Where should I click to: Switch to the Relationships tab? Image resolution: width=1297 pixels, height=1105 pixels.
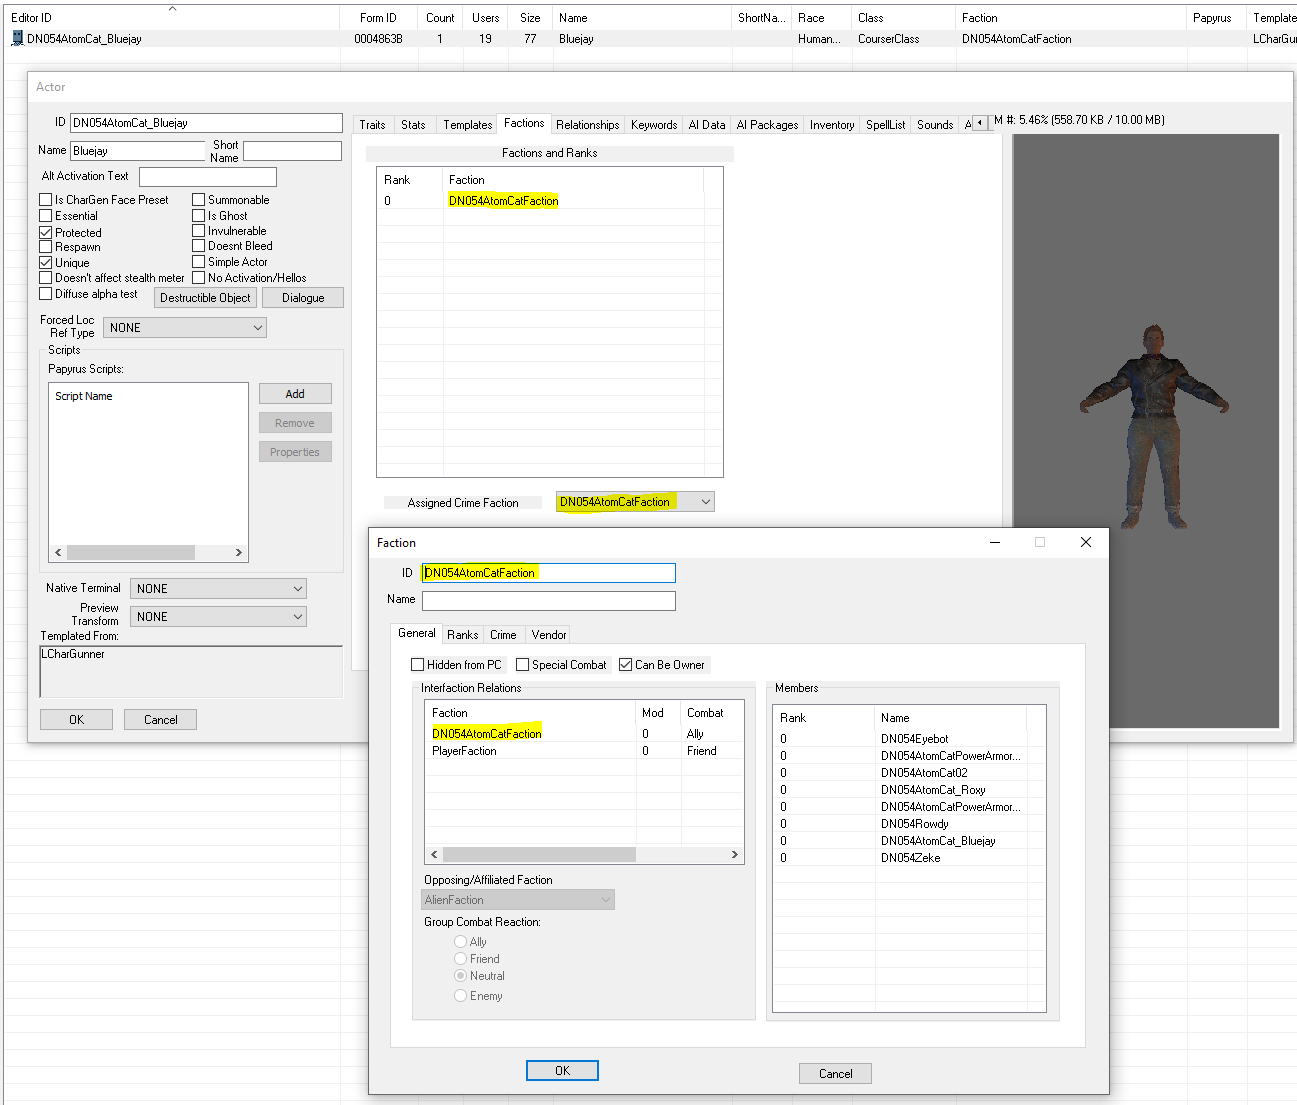(587, 124)
